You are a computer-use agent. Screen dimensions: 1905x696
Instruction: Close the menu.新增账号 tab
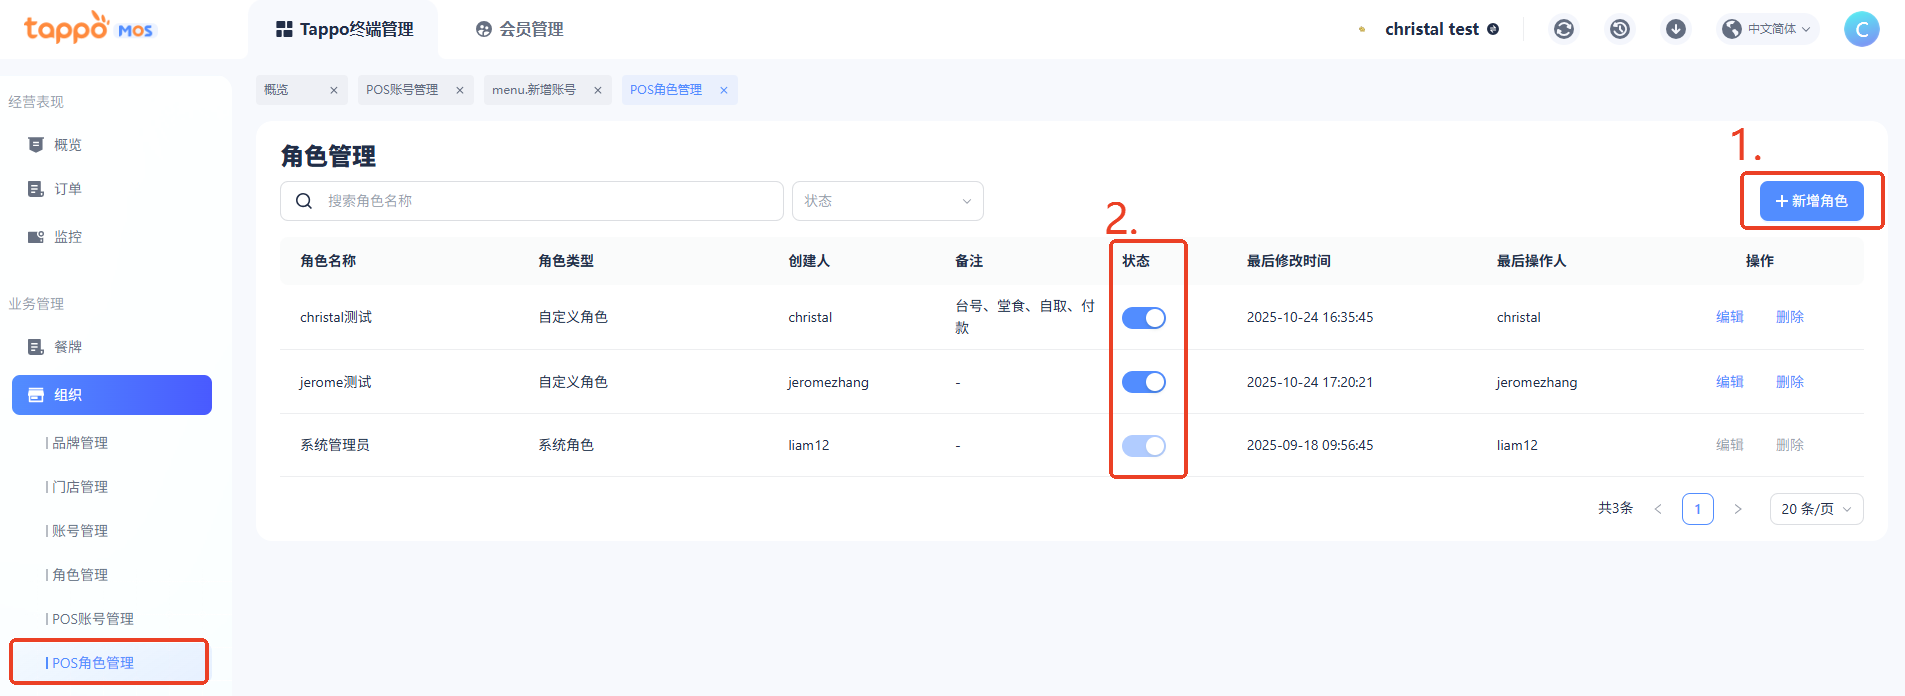[x=598, y=90]
